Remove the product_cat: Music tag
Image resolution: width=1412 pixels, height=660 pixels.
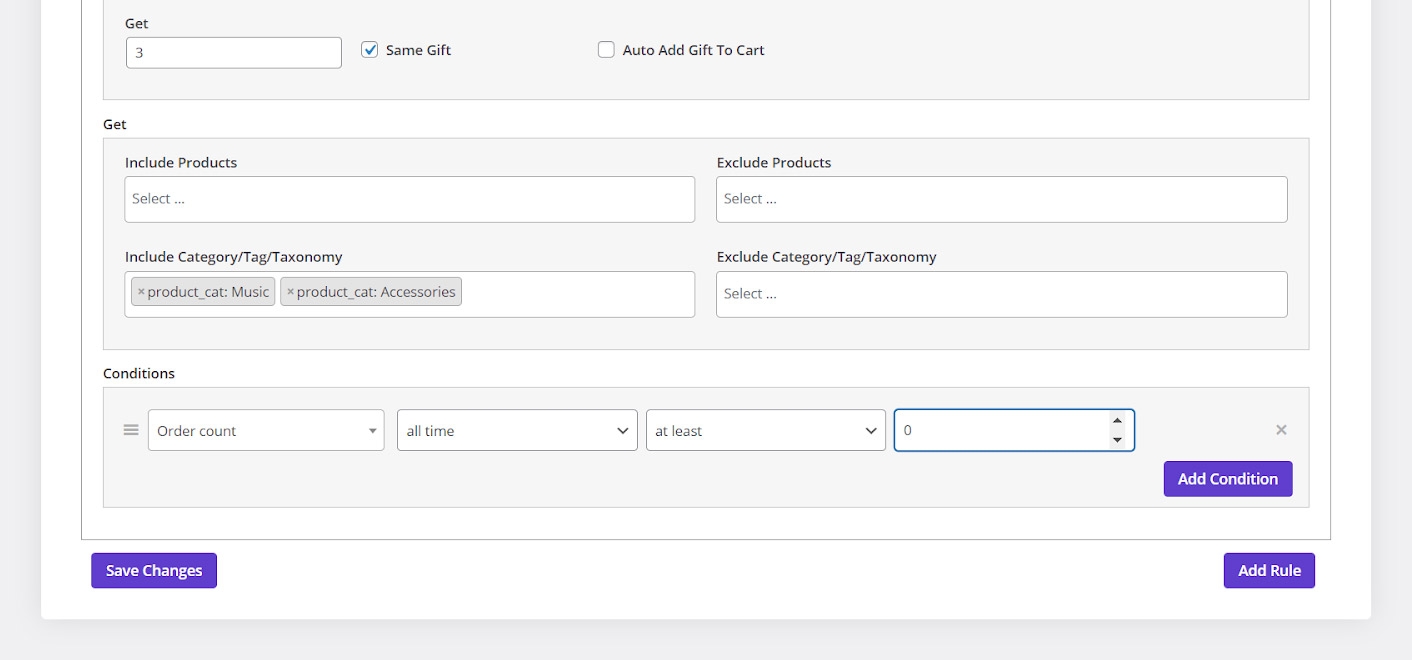tap(141, 292)
